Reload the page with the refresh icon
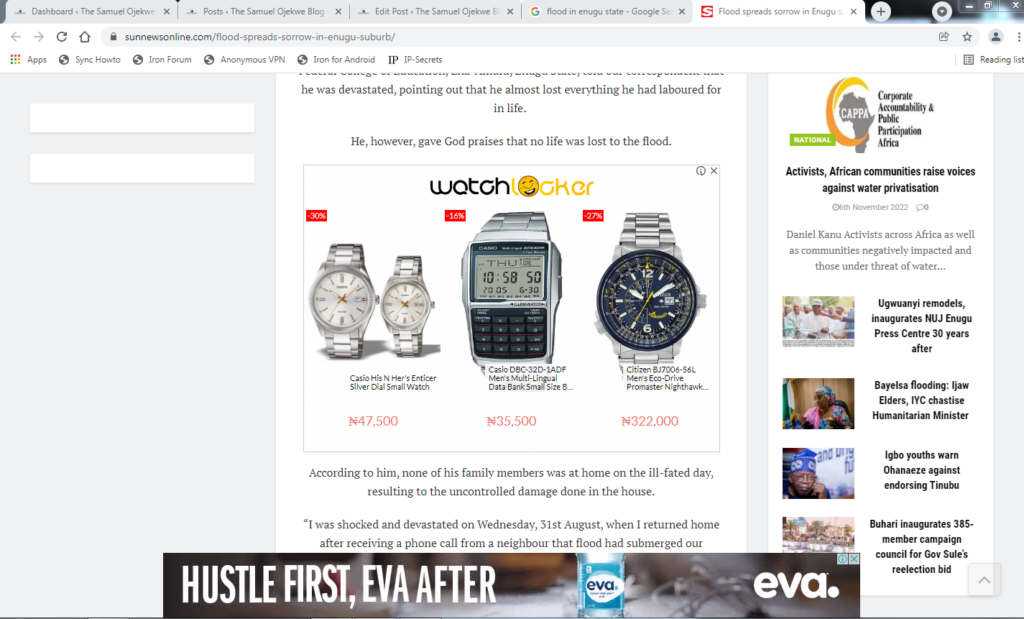This screenshot has height=619, width=1024. [x=61, y=37]
